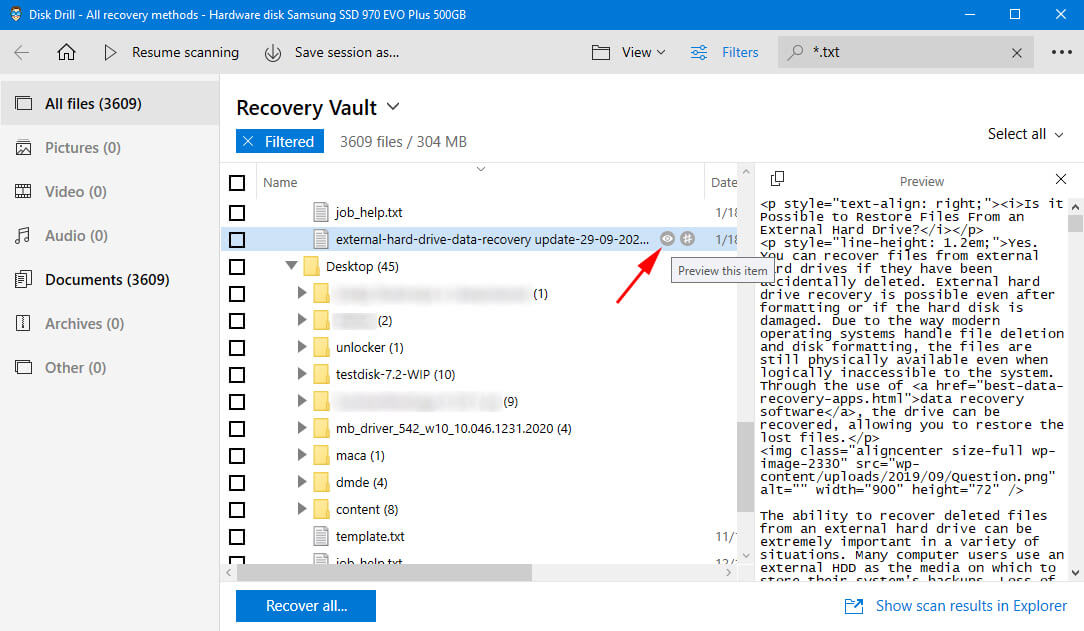Click the Filters label
The height and width of the screenshot is (631, 1084).
(x=740, y=53)
